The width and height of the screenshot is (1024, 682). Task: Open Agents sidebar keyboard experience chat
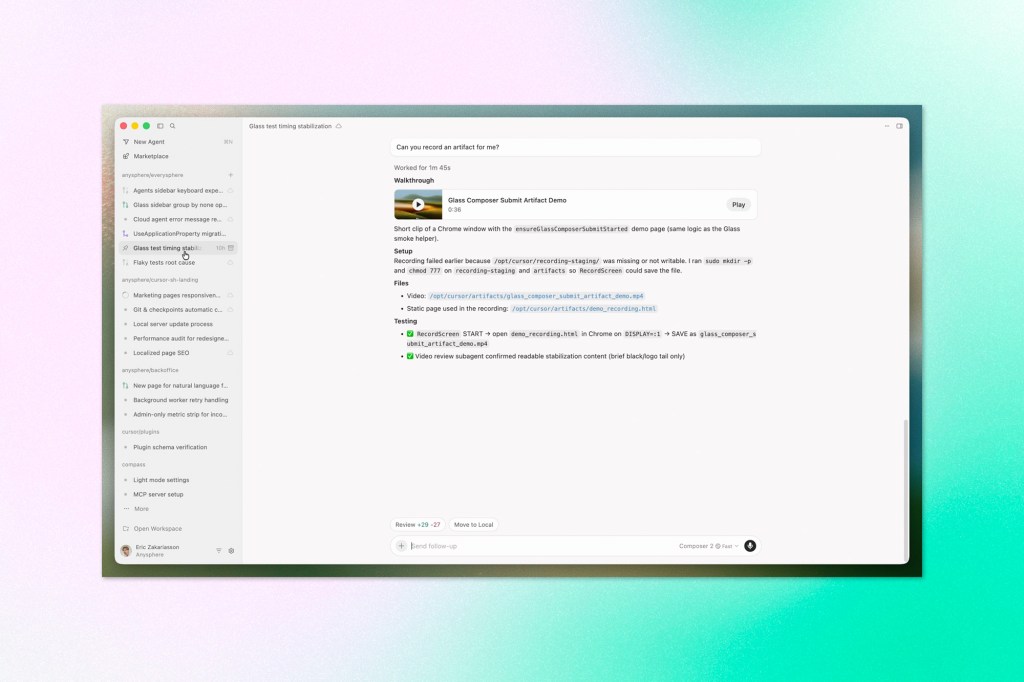[178, 191]
